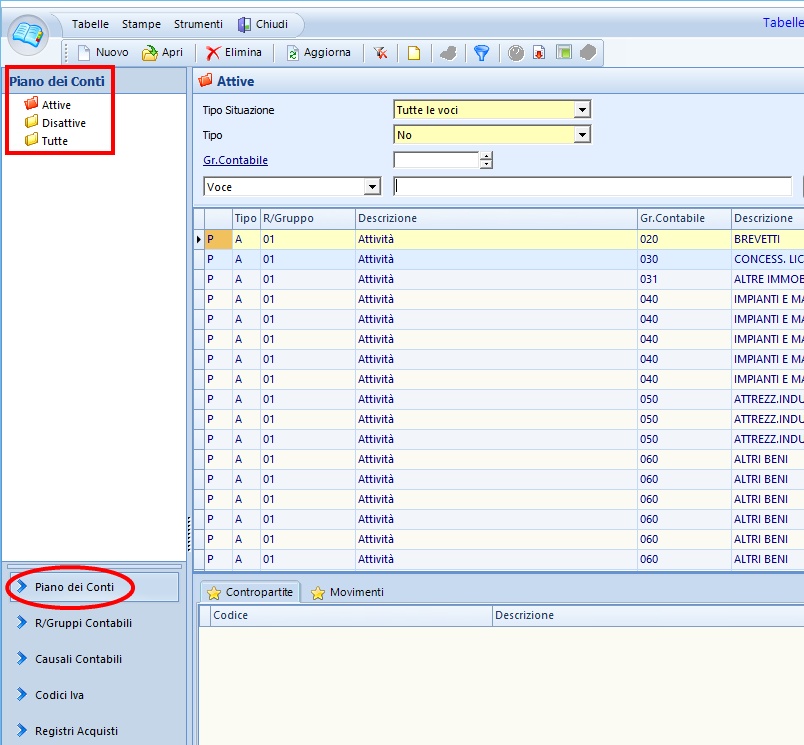Viewport: 804px width, 745px height.
Task: Open a record with the Apri button
Action: (x=162, y=52)
